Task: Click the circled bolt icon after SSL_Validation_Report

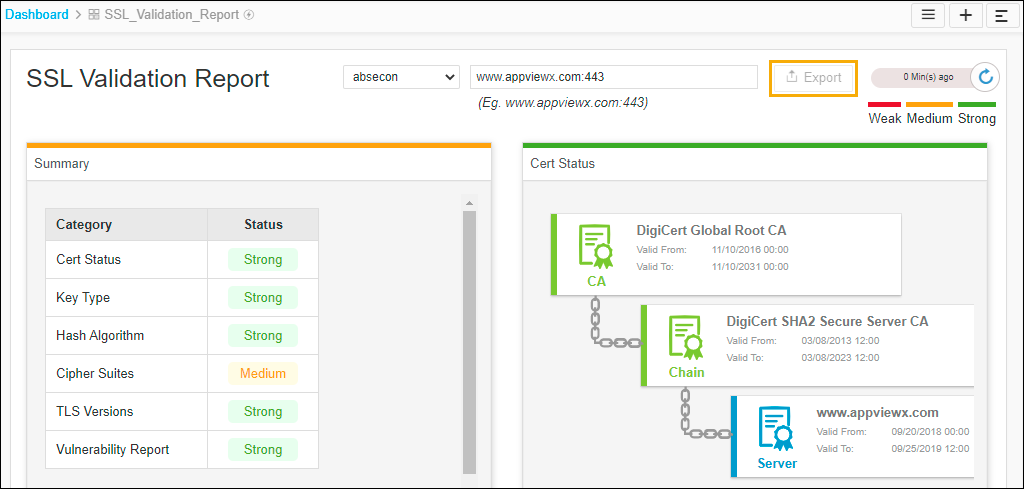Action: click(249, 14)
